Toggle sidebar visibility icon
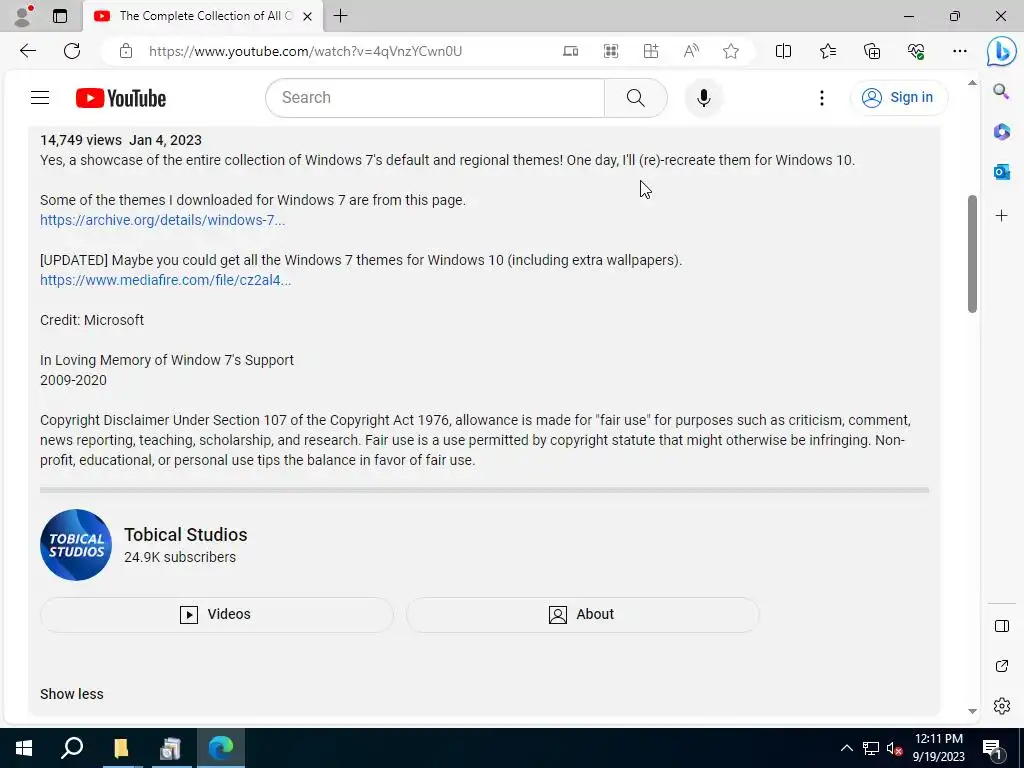The width and height of the screenshot is (1024, 768). (x=1001, y=626)
